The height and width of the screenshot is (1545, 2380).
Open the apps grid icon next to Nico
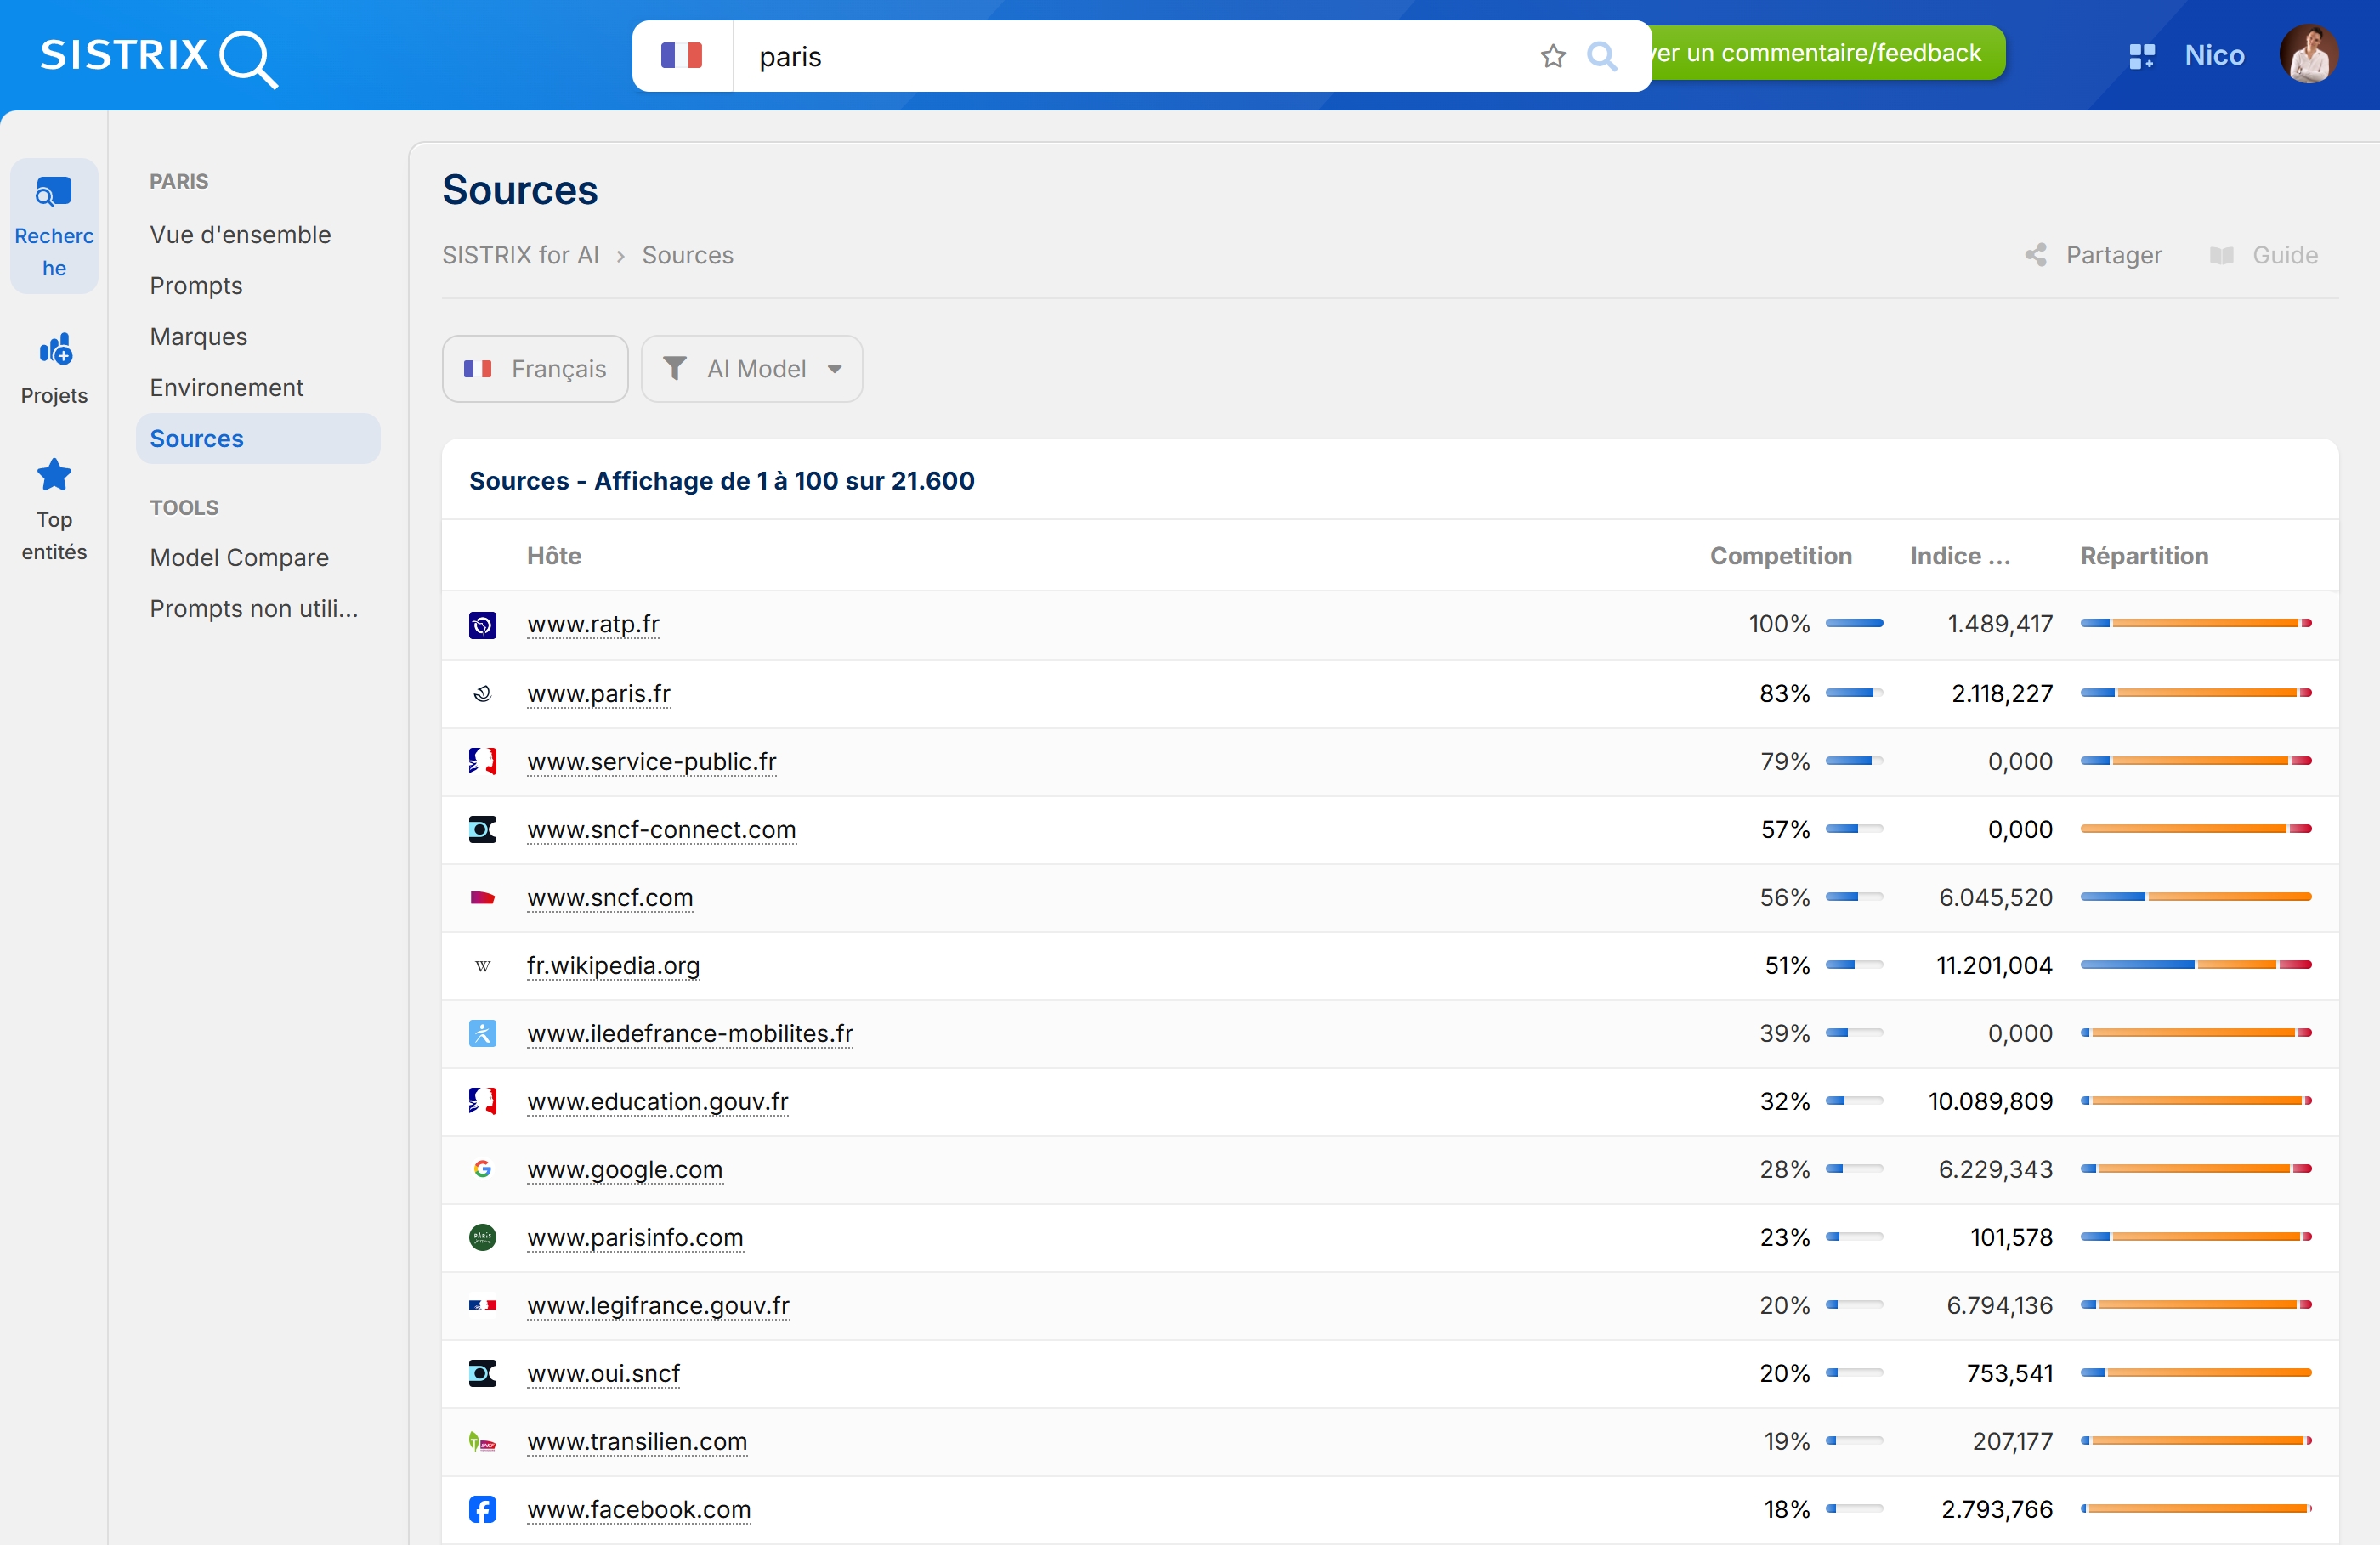click(2141, 56)
